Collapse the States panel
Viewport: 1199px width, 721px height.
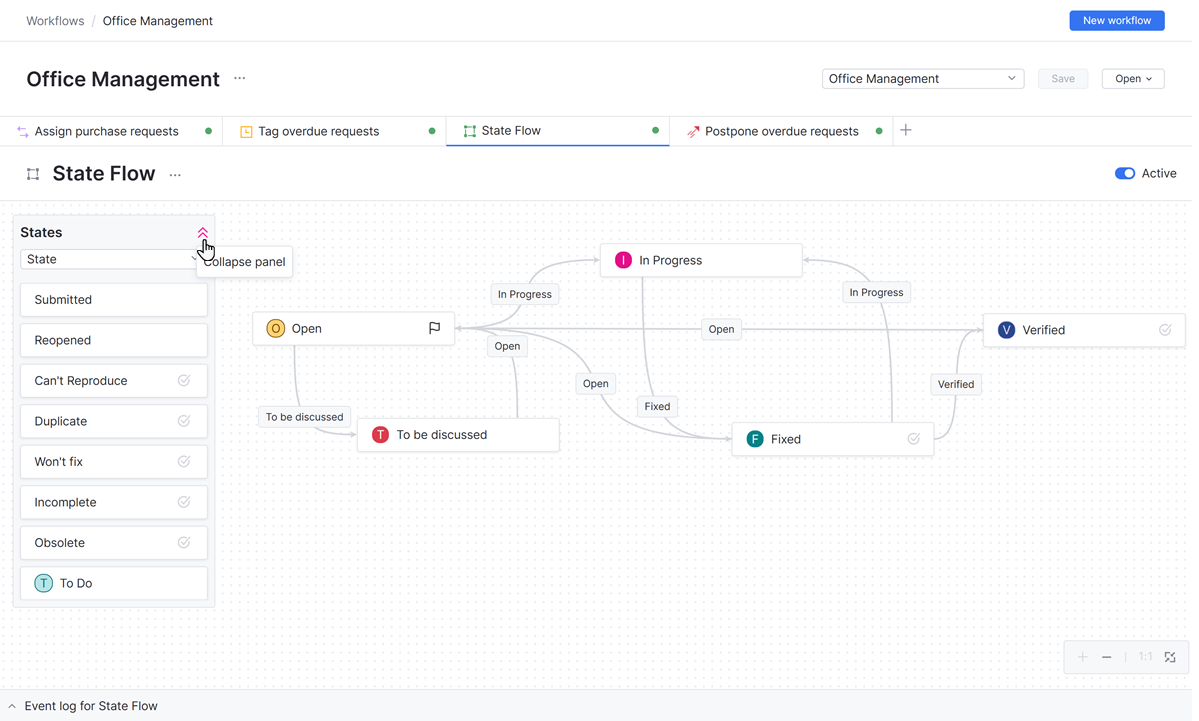[202, 232]
